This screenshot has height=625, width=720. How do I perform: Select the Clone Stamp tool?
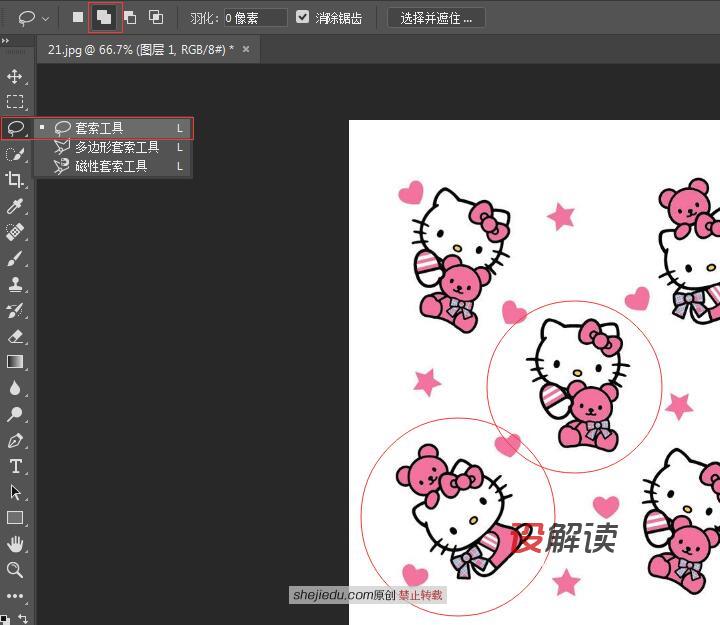[15, 284]
